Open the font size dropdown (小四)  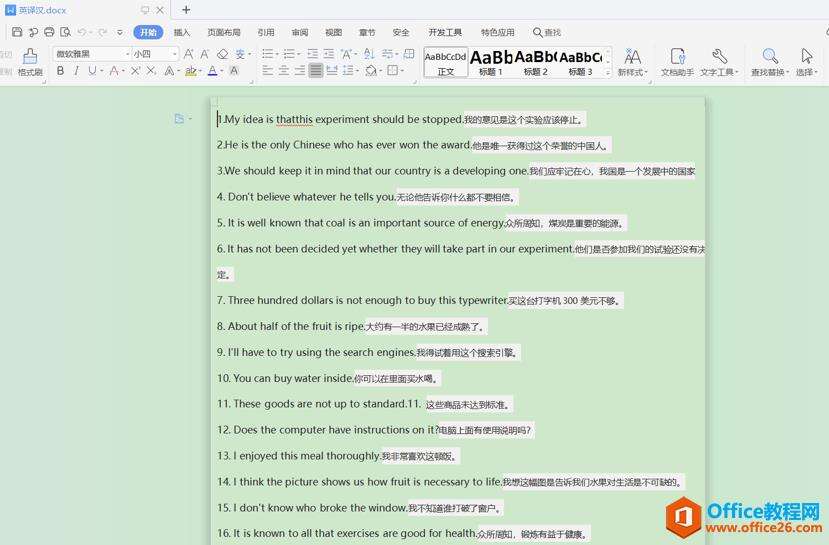pos(155,54)
